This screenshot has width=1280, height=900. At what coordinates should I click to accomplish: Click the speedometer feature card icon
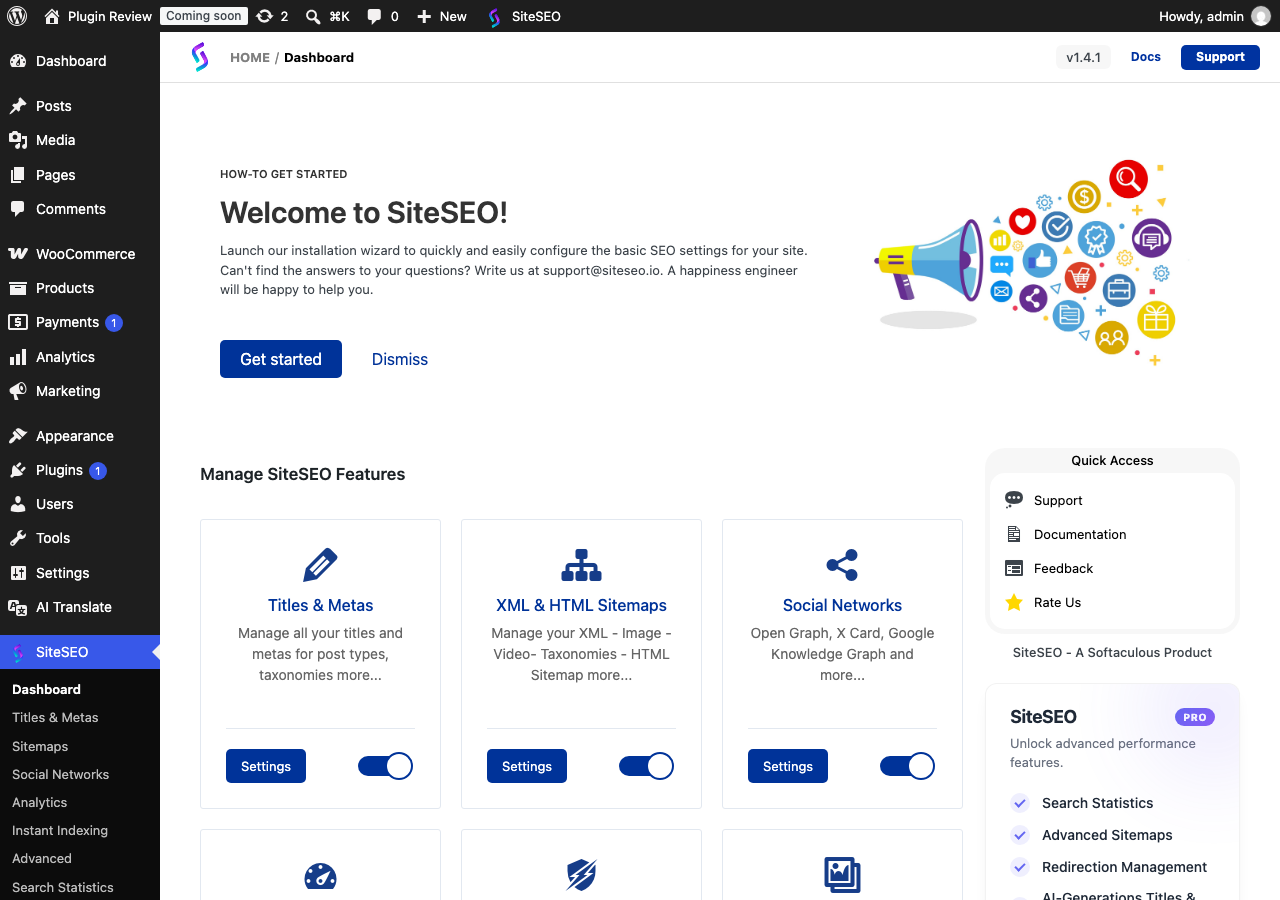tap(320, 876)
